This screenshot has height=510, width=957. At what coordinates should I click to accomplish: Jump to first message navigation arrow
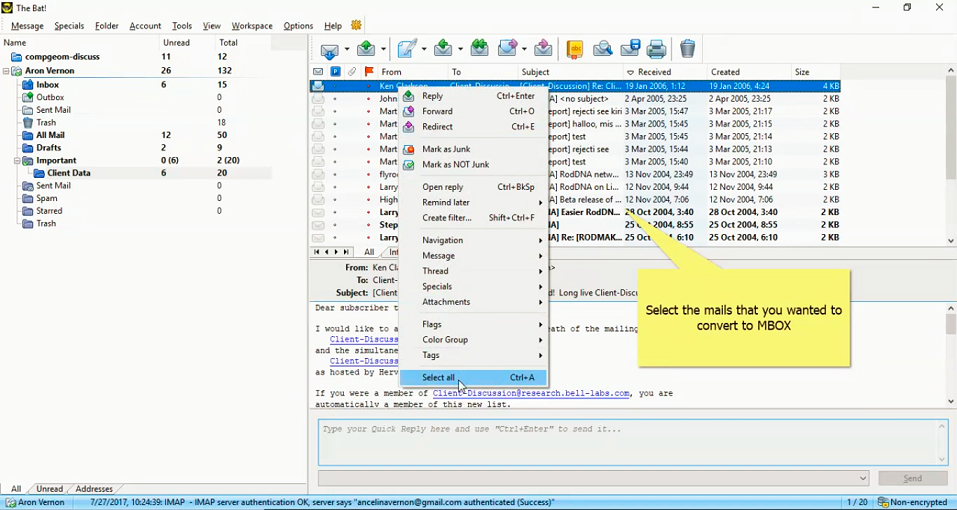click(x=317, y=252)
